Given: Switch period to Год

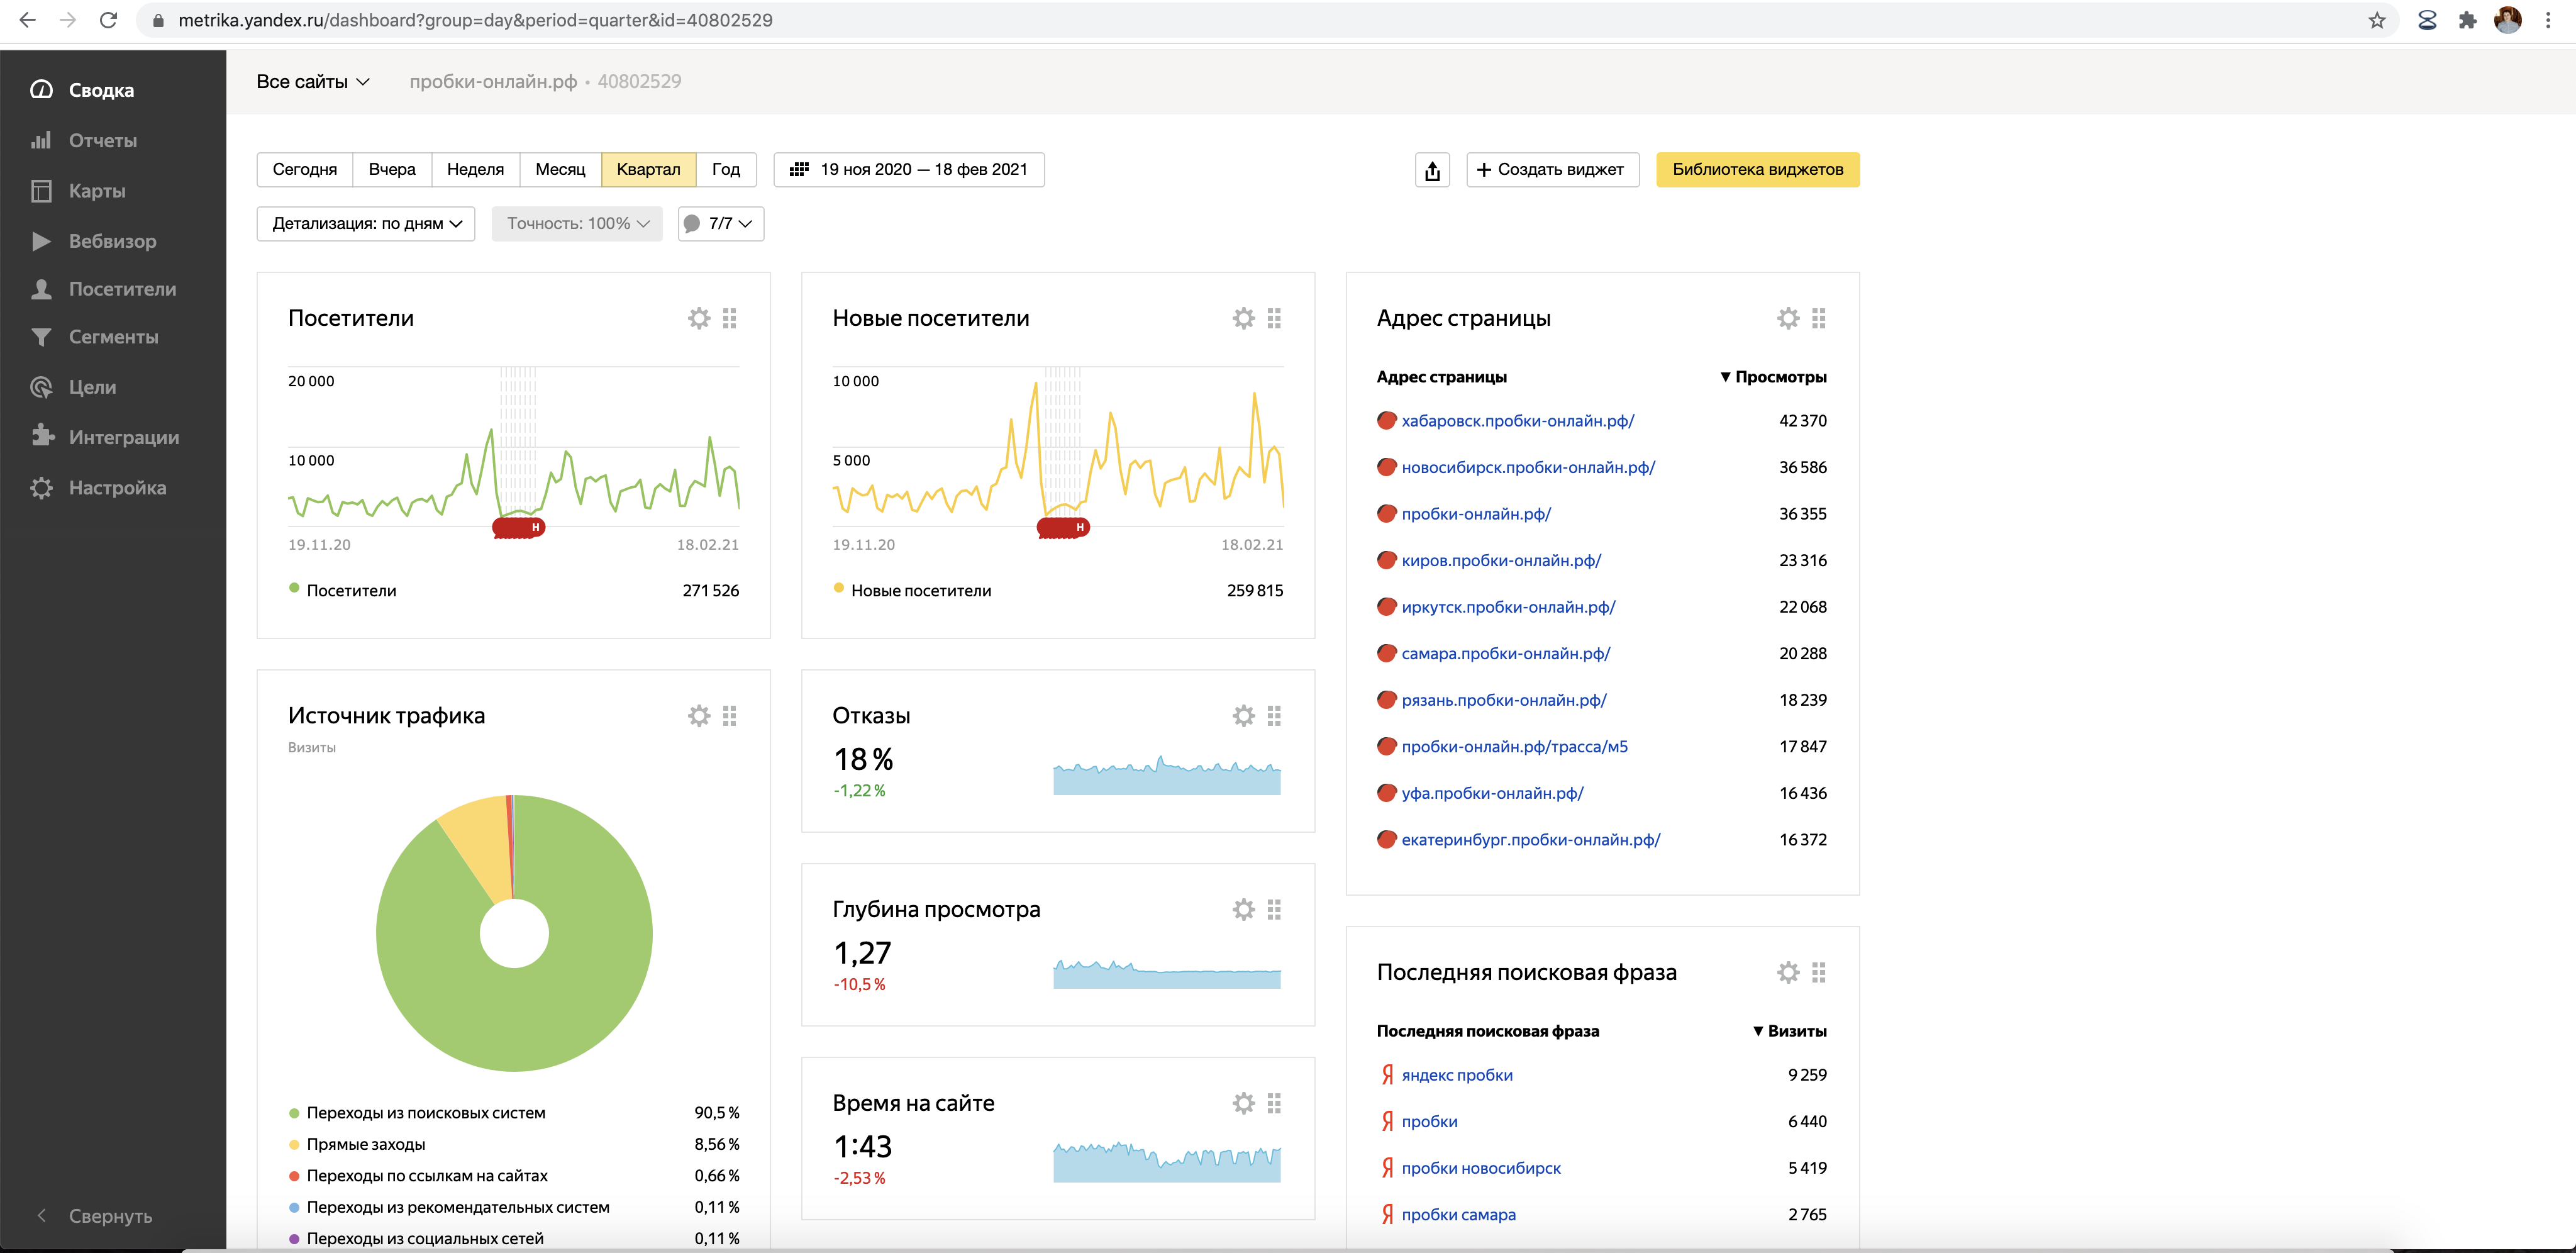Looking at the screenshot, I should click(x=725, y=170).
